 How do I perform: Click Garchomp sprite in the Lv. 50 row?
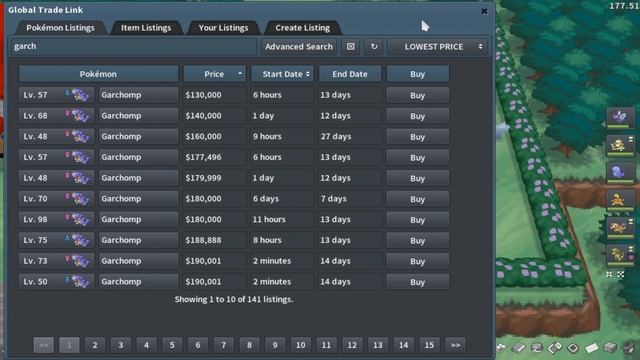pos(80,282)
